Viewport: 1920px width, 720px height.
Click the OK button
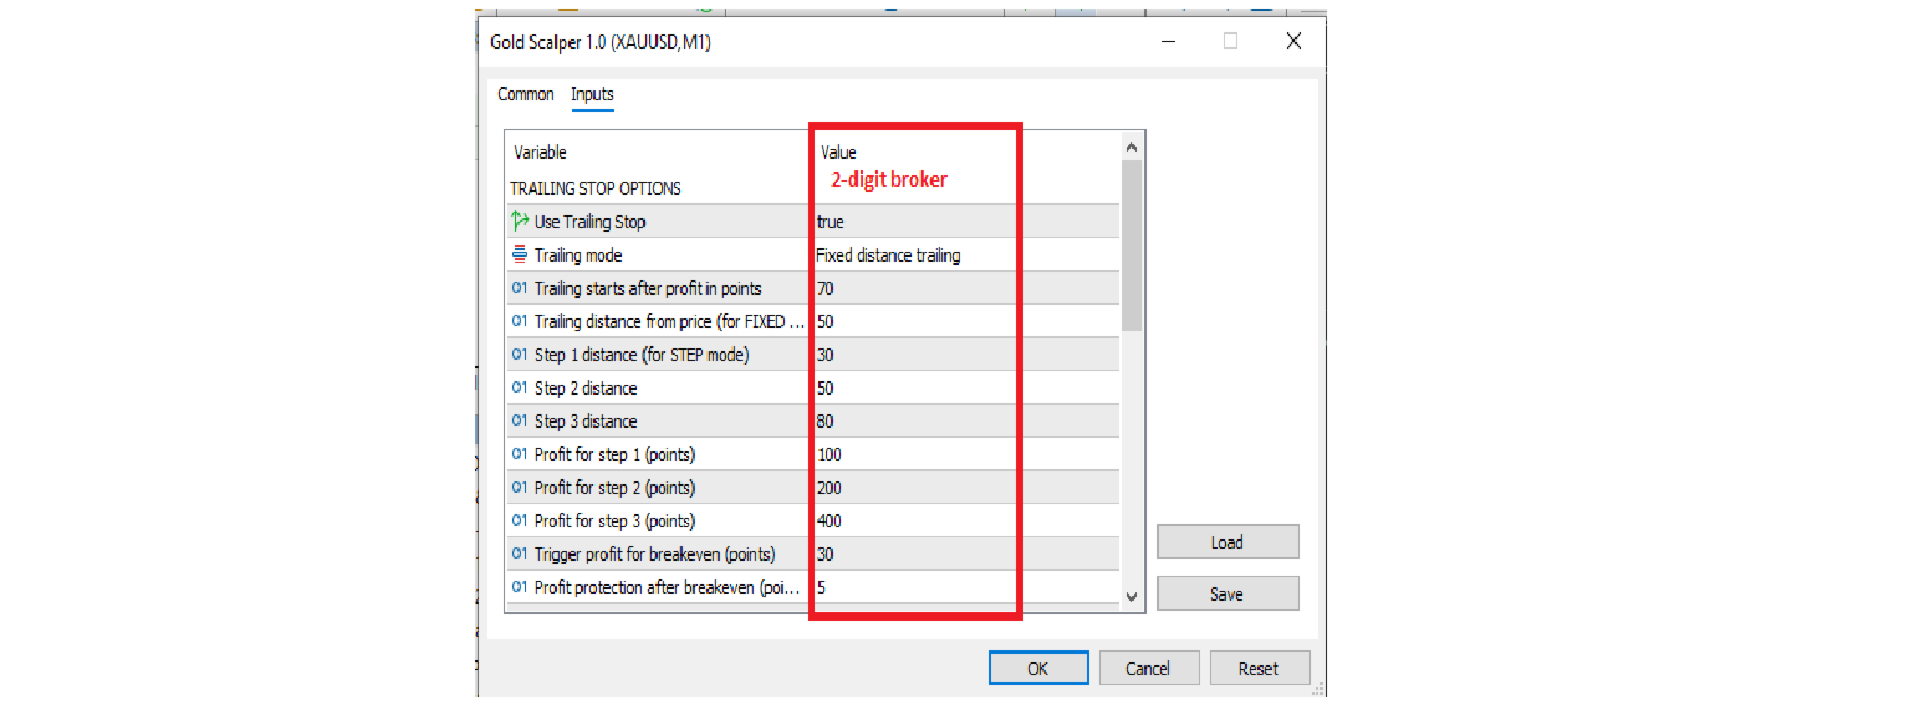tap(1038, 668)
